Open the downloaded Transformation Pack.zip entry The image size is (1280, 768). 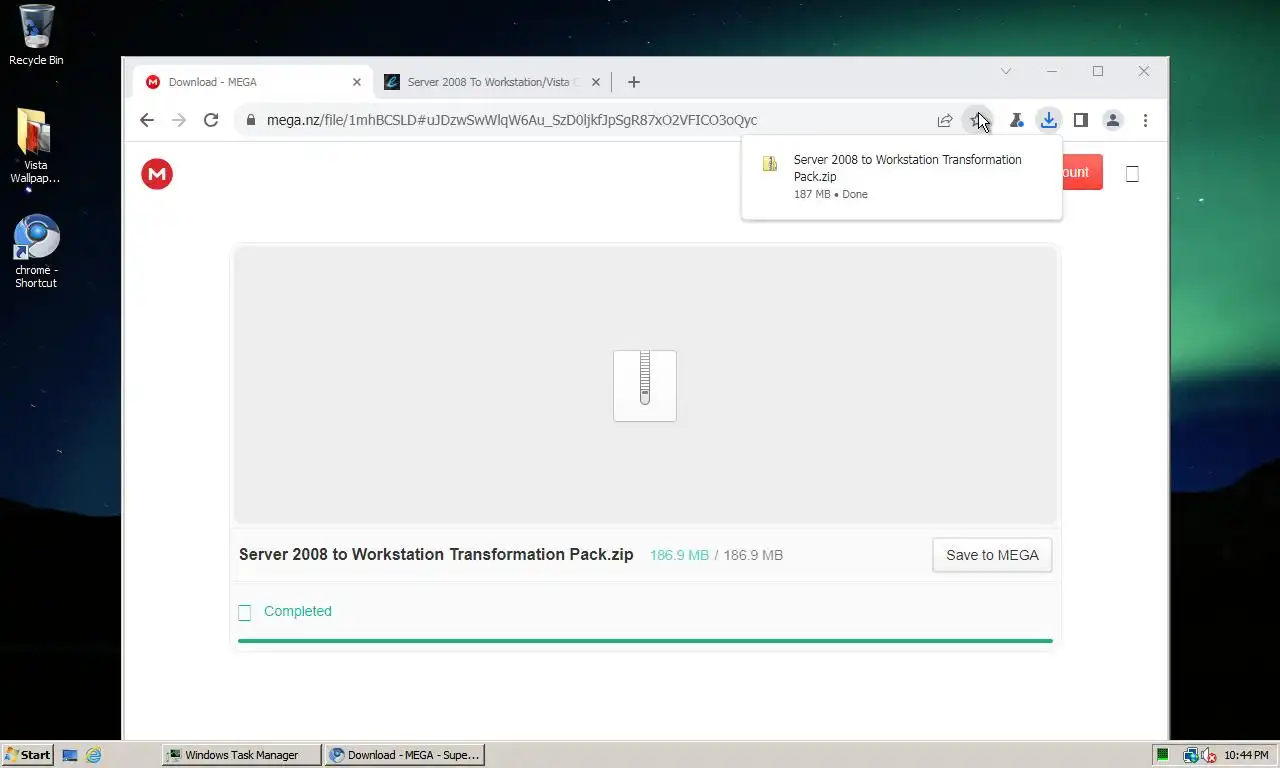point(901,176)
